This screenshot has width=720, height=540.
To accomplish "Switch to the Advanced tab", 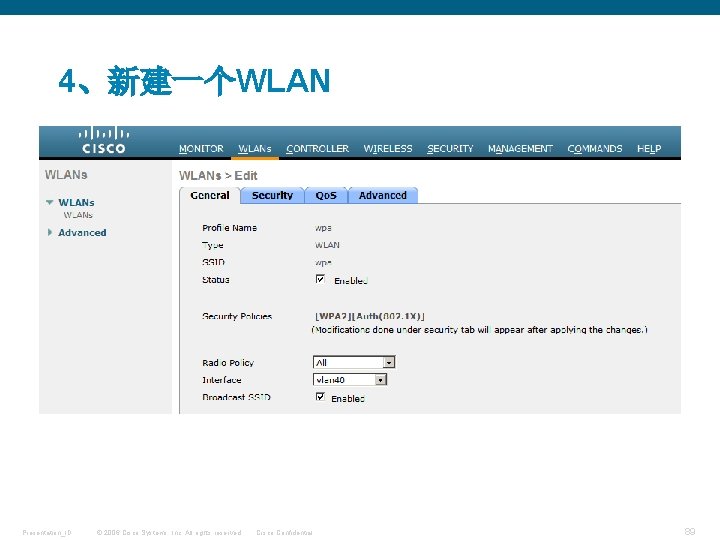I will (383, 196).
